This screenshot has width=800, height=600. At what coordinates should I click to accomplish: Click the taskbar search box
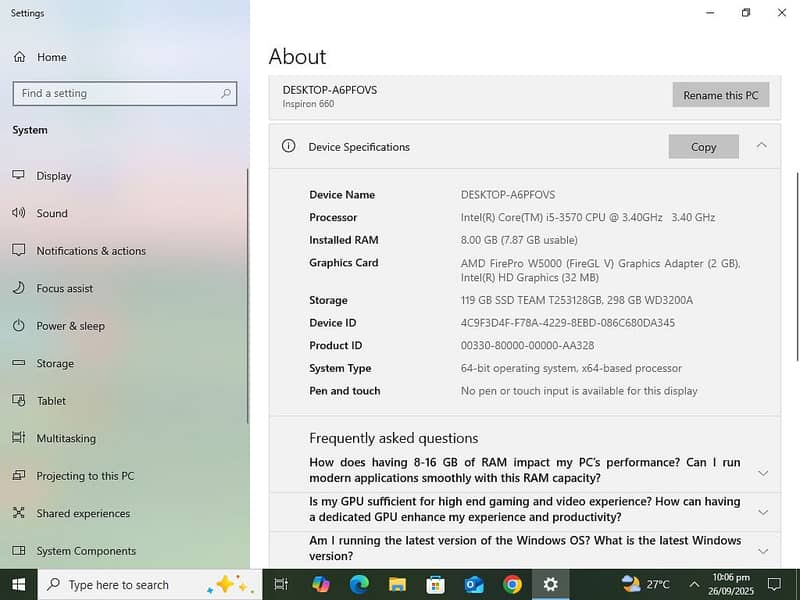150,584
